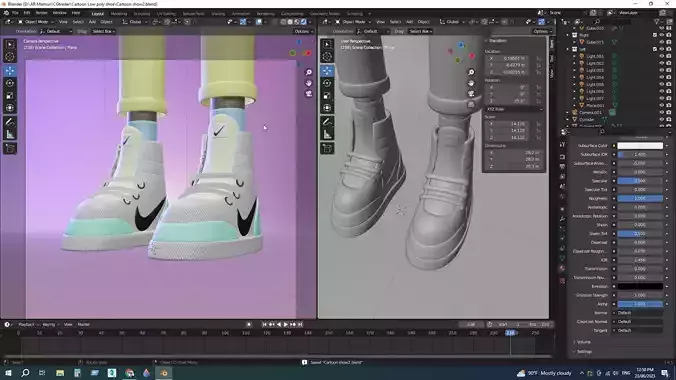Screen dimensions: 676x380
Task: Click Add menu in right viewport header
Action: [409, 22]
